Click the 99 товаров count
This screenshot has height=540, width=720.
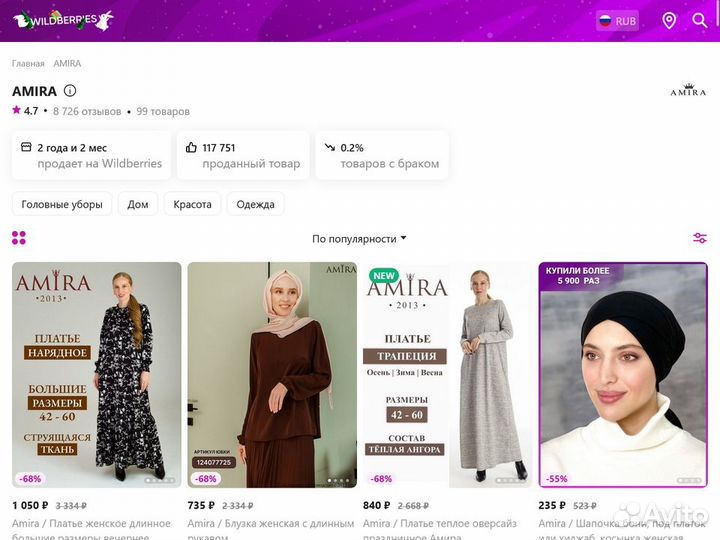point(163,112)
